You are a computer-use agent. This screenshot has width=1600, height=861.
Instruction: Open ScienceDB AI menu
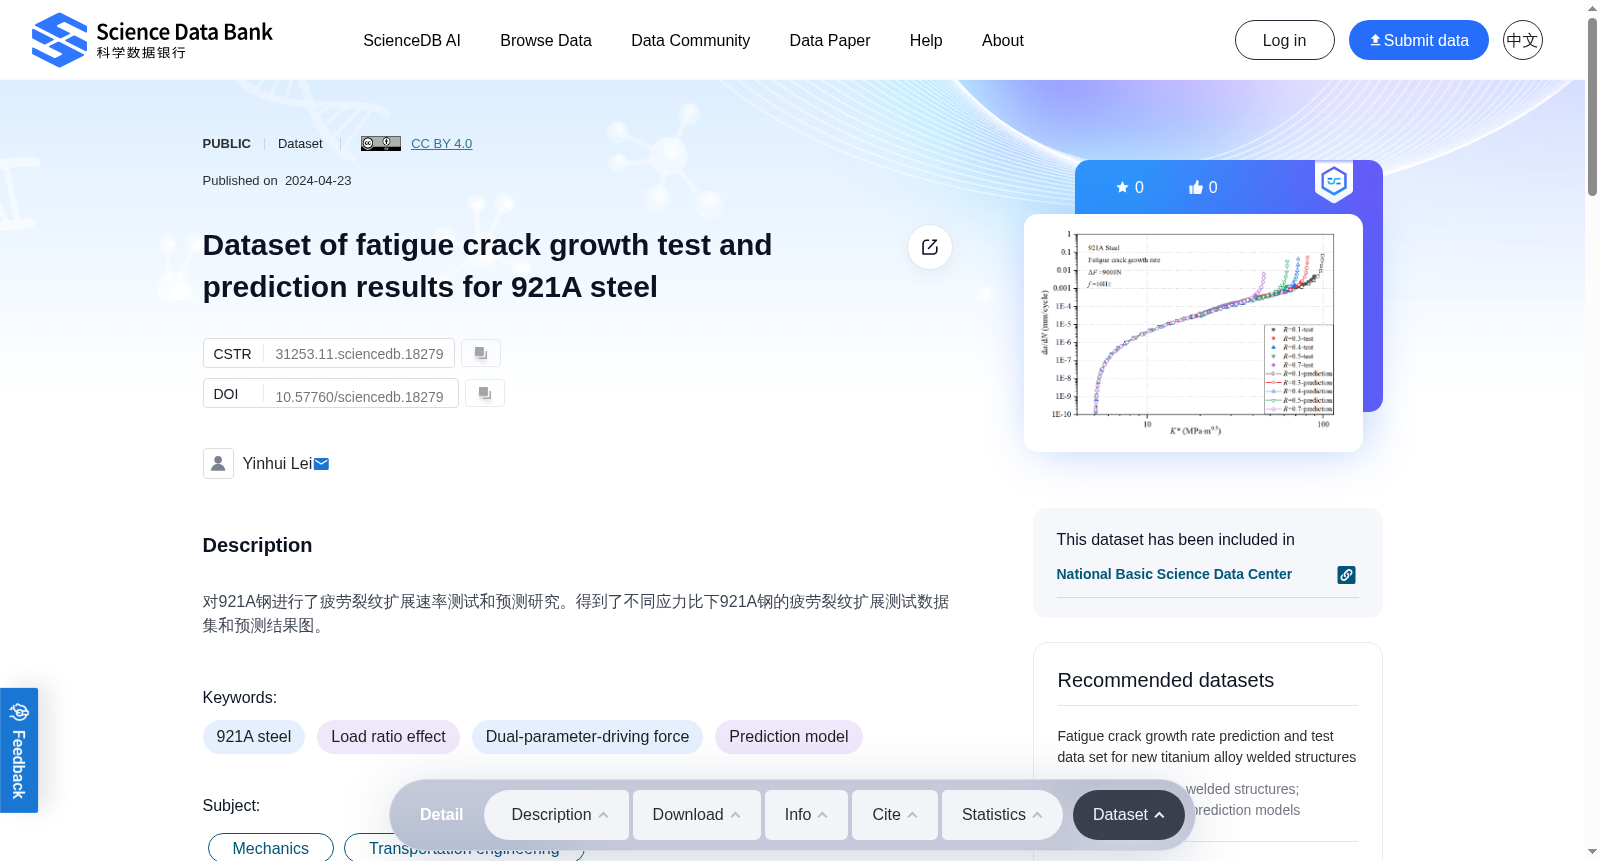click(412, 40)
